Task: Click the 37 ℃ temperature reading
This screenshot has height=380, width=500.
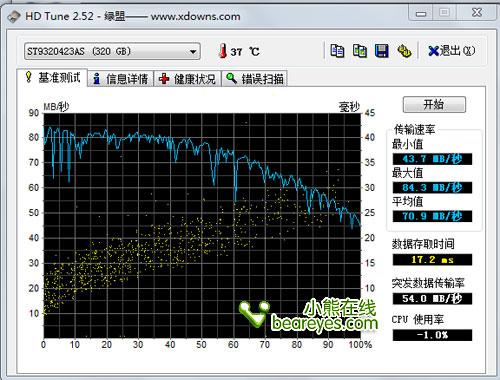Action: click(245, 52)
